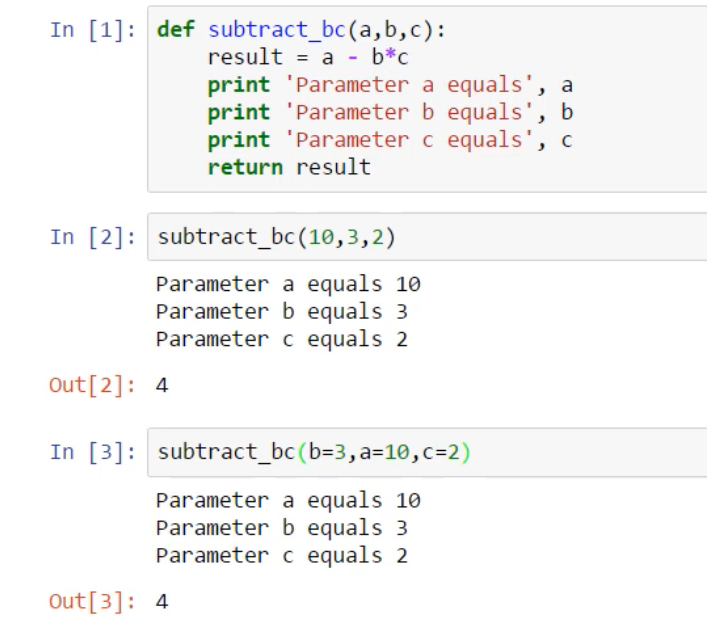Click 'Parameter c equals 2' in third cell output
The image size is (707, 632).
coord(282,555)
